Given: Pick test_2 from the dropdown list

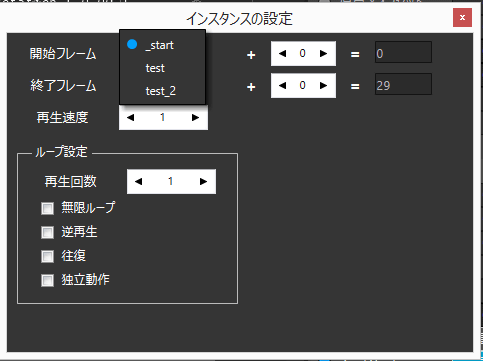Looking at the screenshot, I should click(162, 91).
